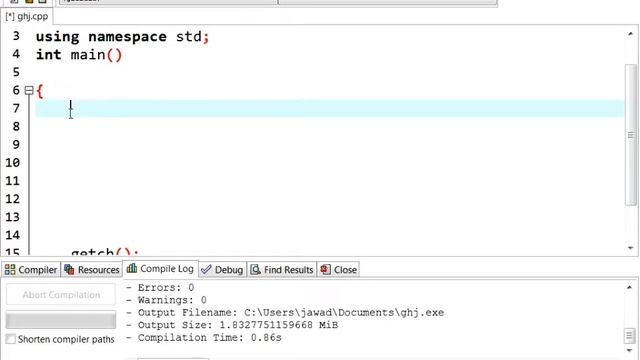
Task: Close the bottom panel via Close tab
Action: click(338, 270)
